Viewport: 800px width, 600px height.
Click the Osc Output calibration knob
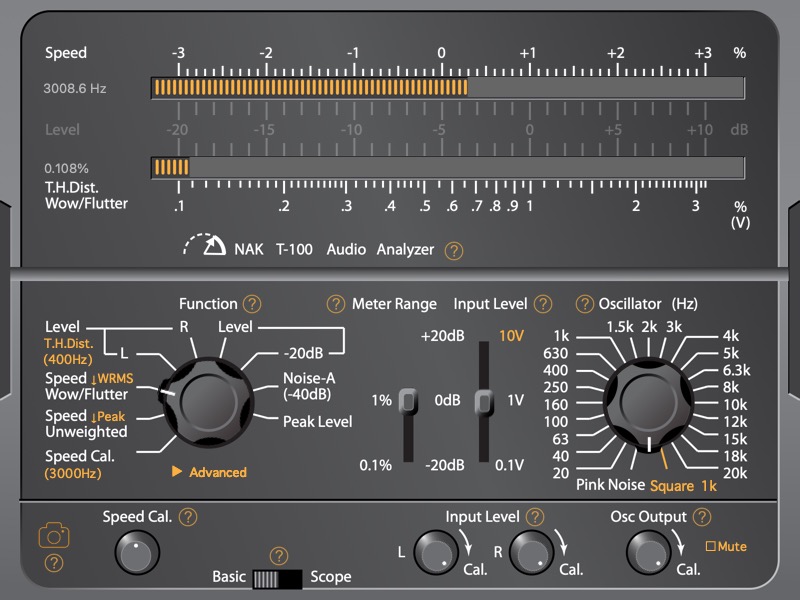point(647,551)
